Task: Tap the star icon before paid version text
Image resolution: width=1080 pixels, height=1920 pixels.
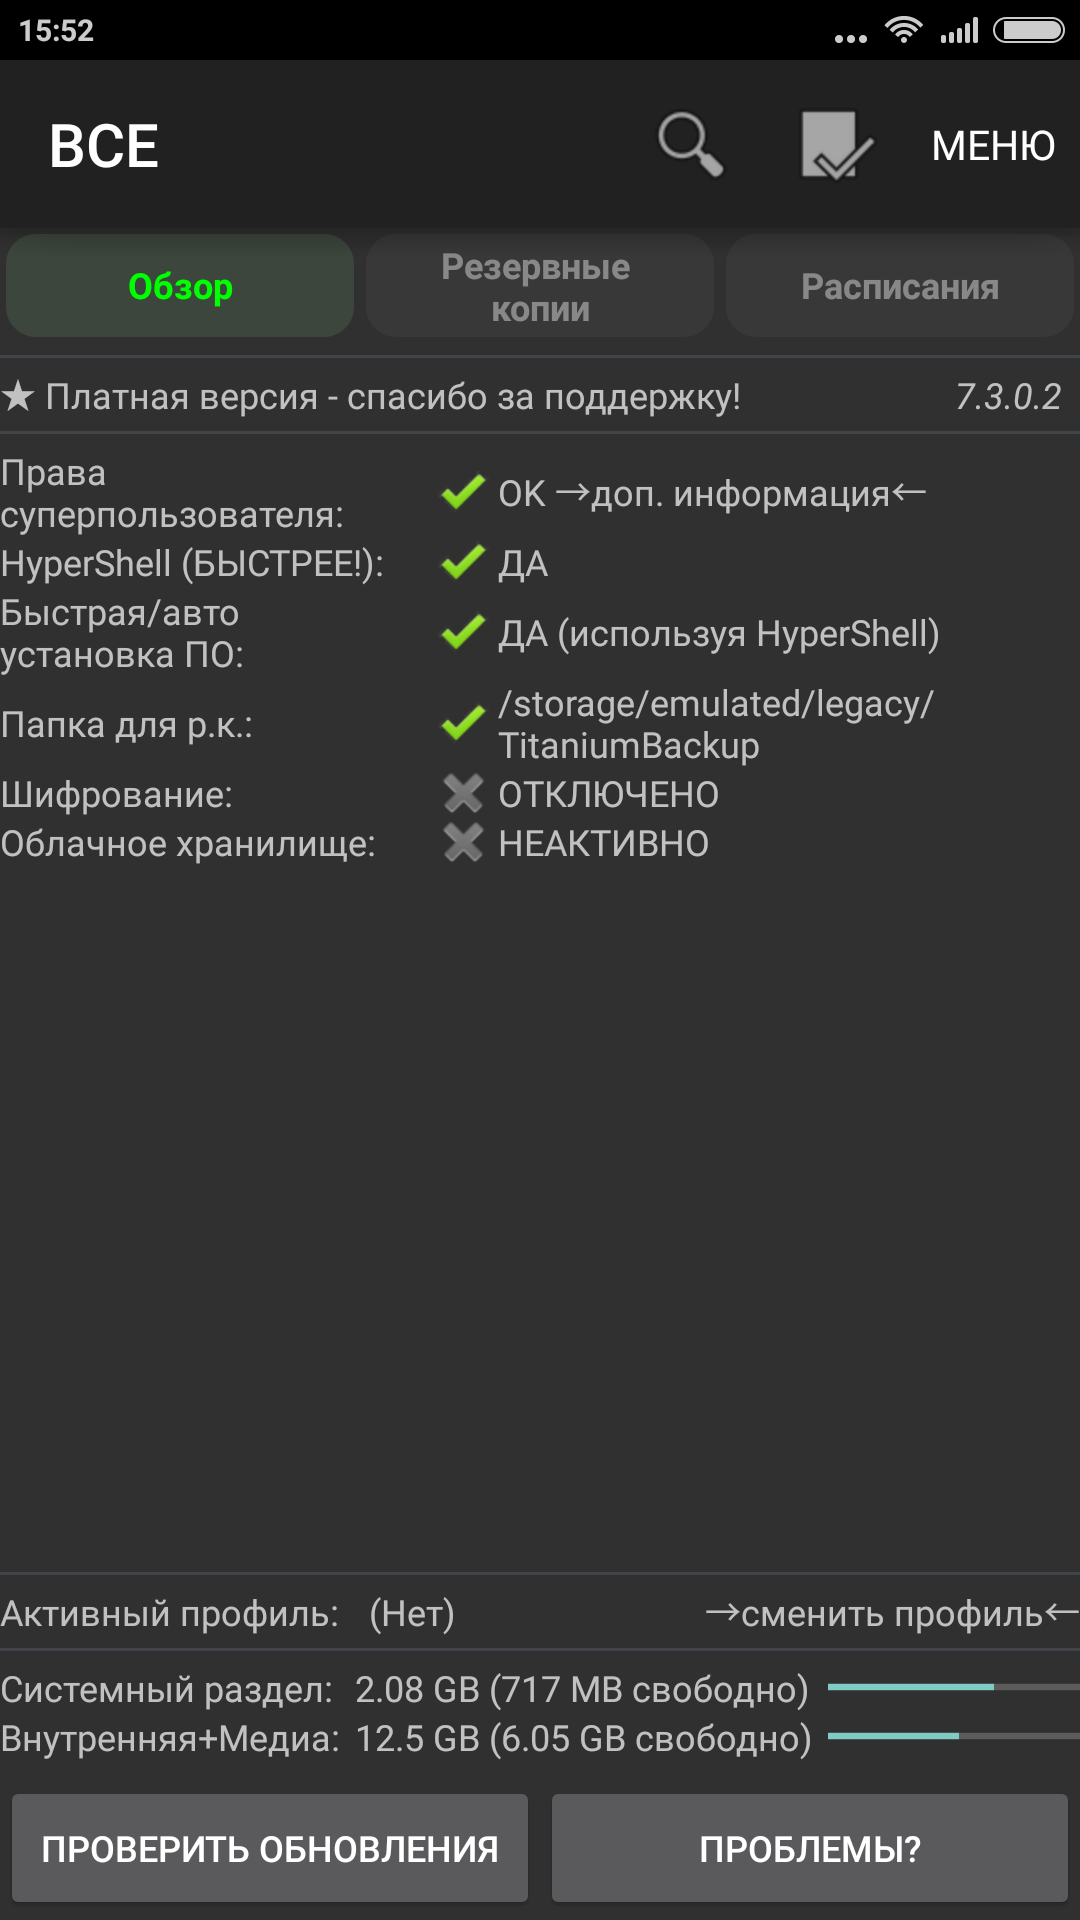Action: point(18,397)
